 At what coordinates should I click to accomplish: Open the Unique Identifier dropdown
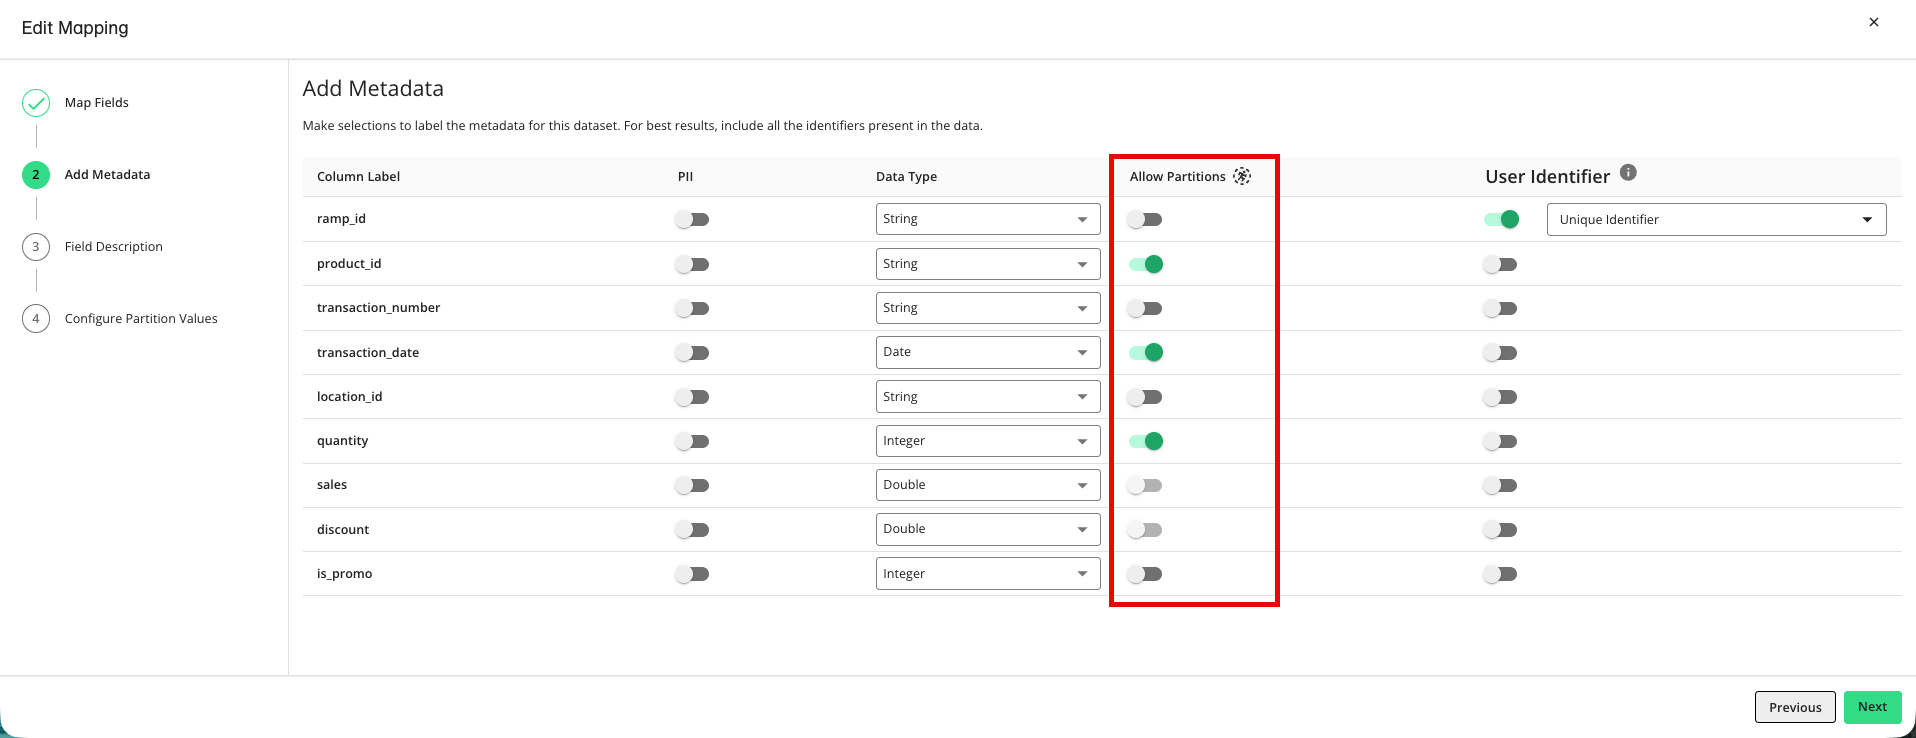1717,219
